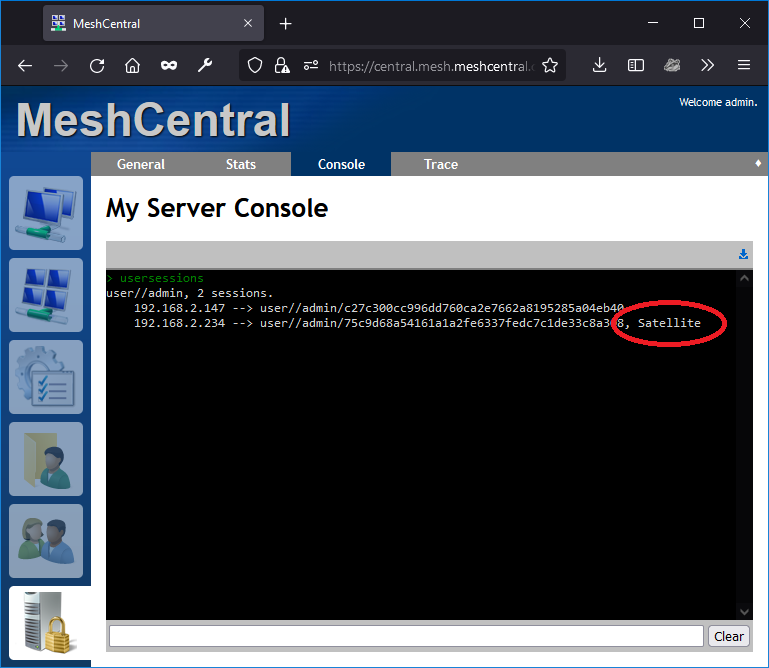The width and height of the screenshot is (769, 668).
Task: Open the browser hamburger application menu
Action: point(743,66)
